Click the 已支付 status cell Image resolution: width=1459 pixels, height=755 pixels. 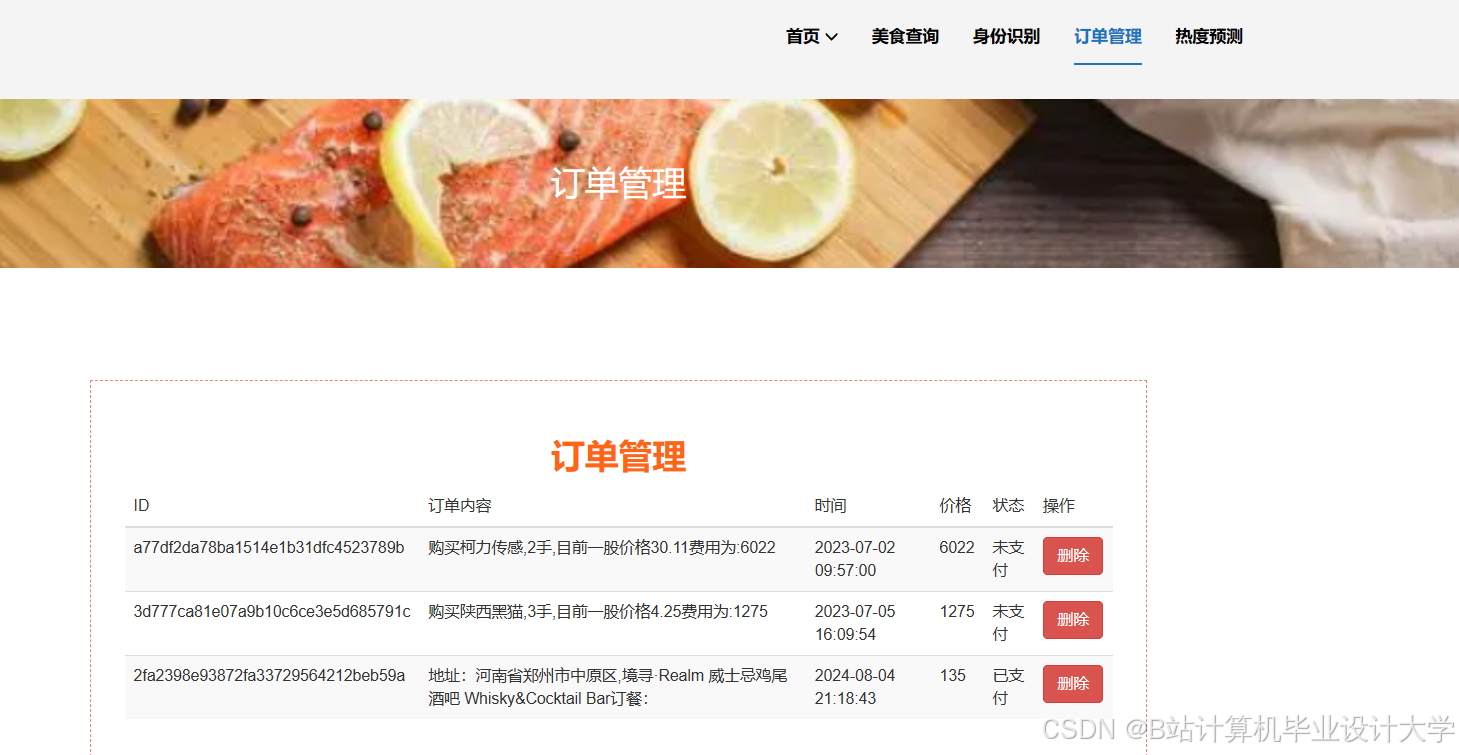(1008, 687)
